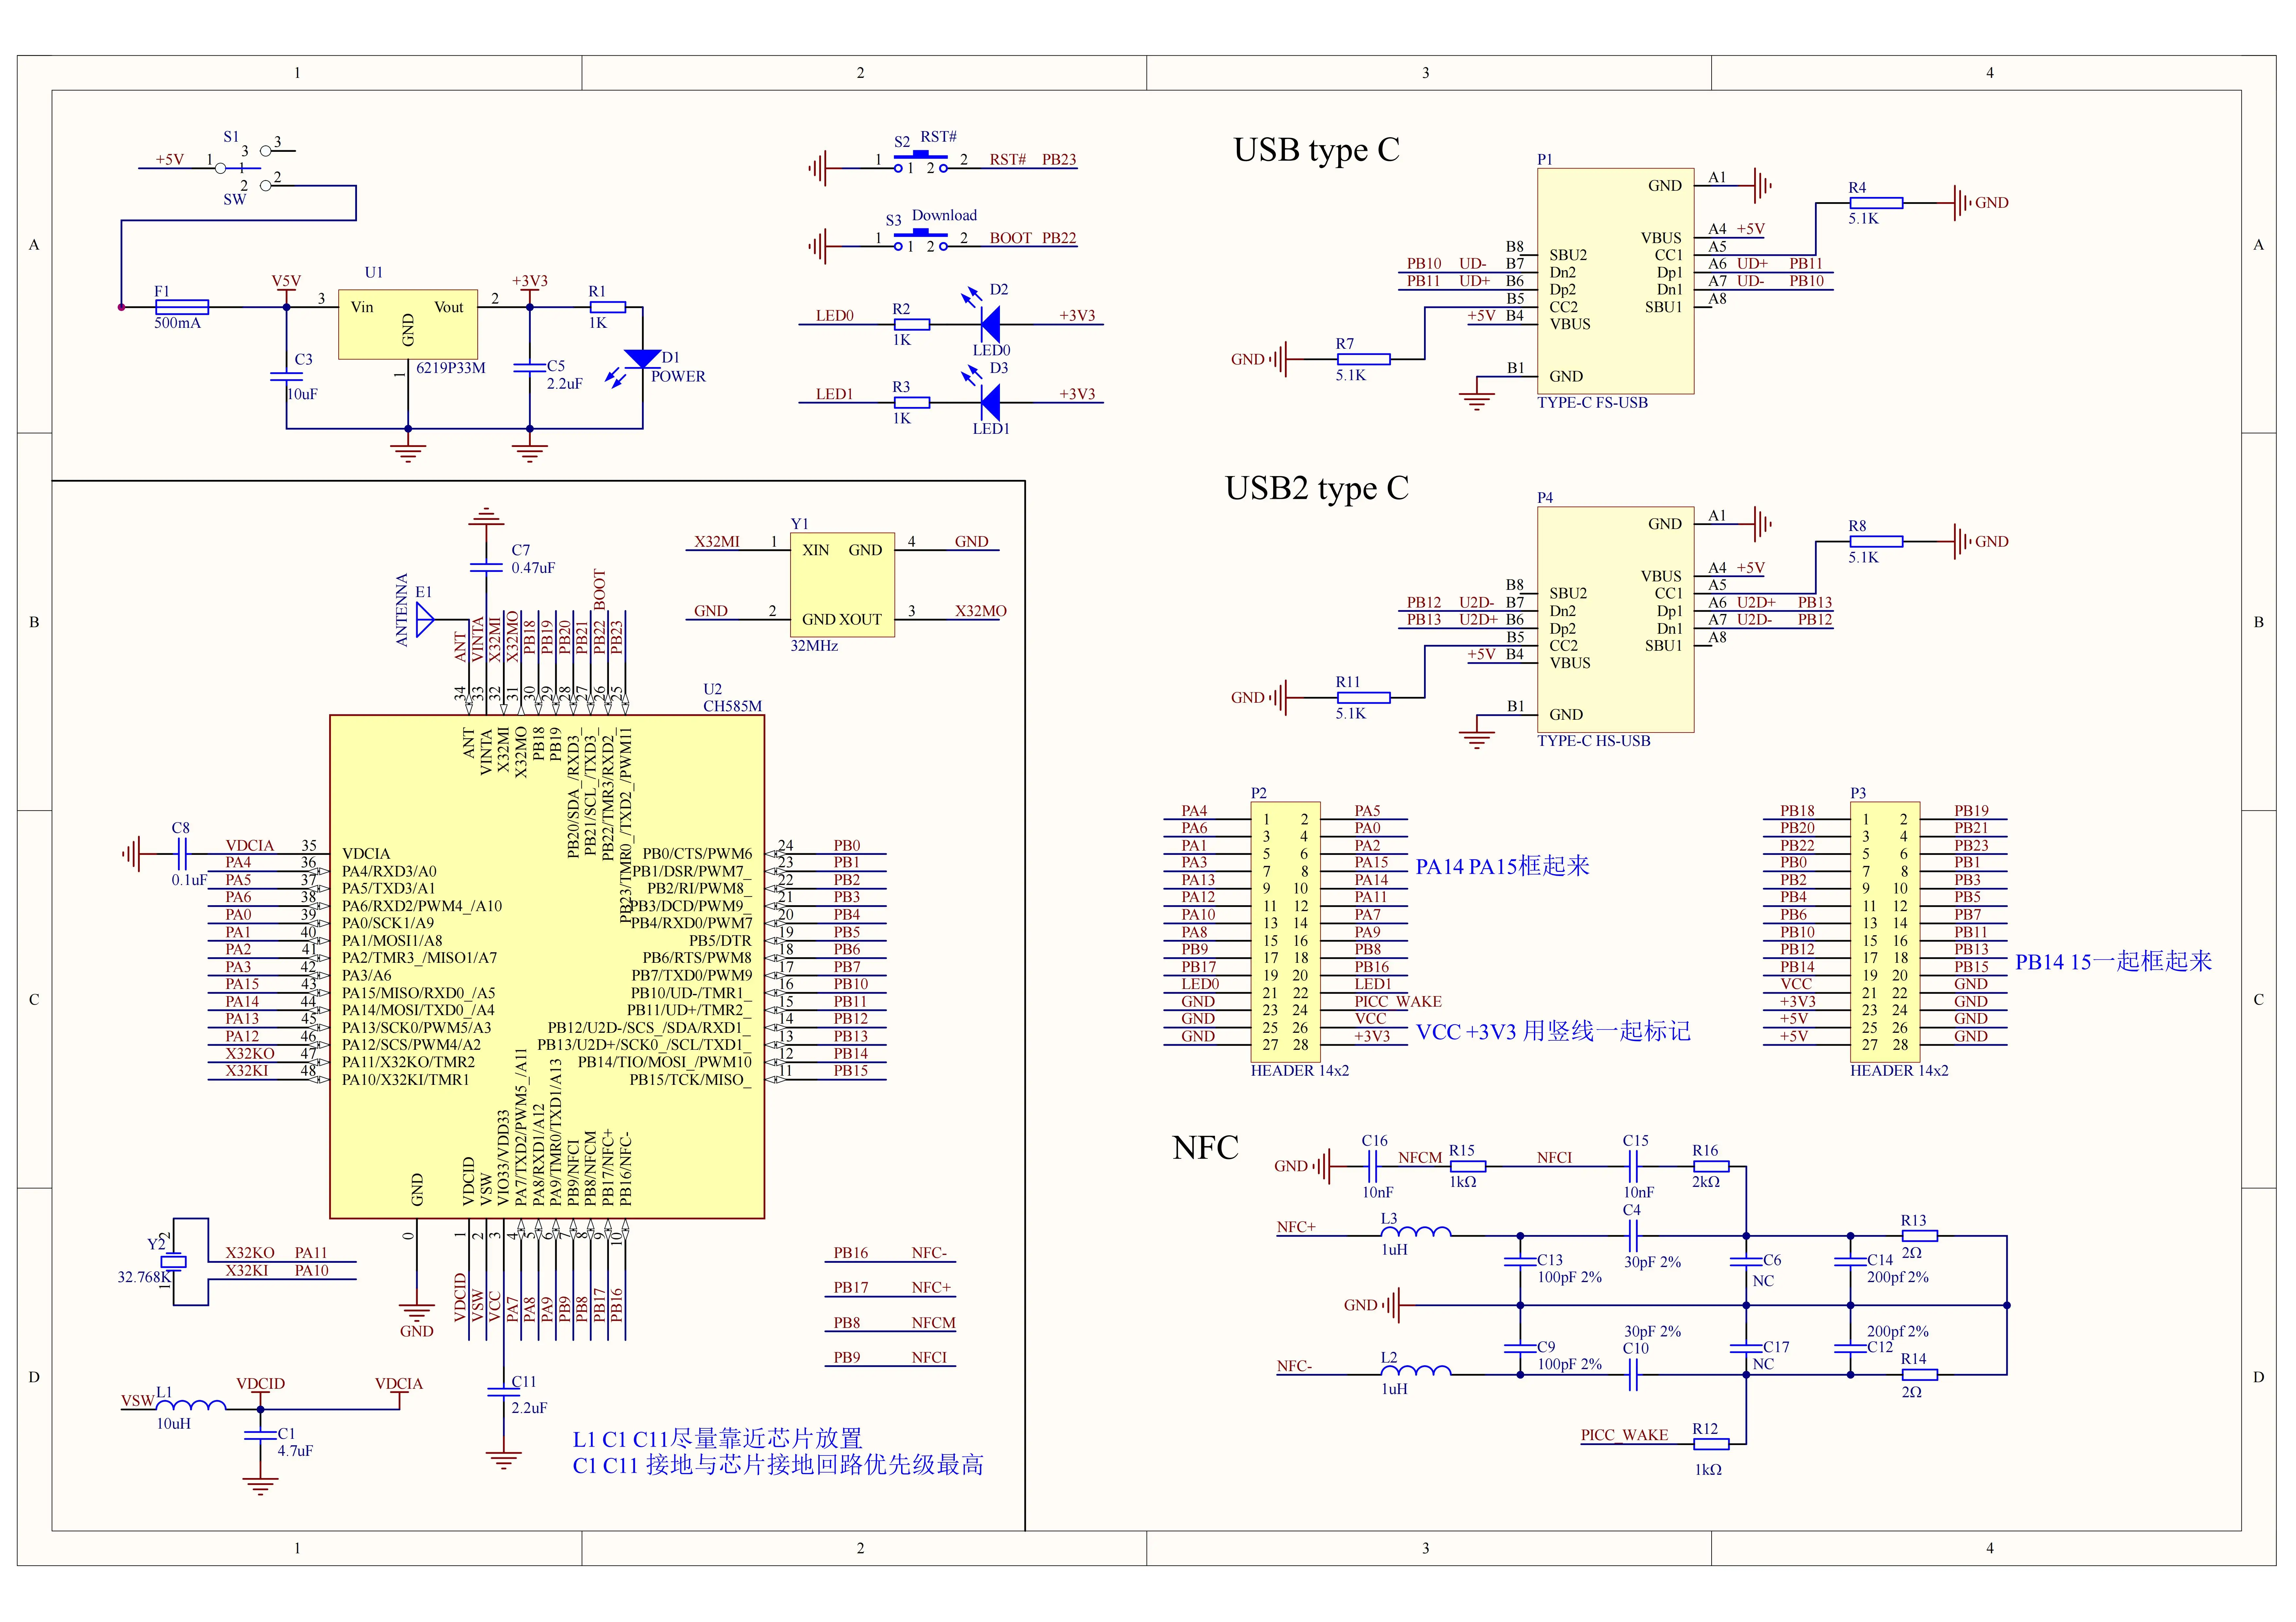Click the 'USB type C' title text
Viewport: 2296px width, 1622px height.
[1316, 150]
